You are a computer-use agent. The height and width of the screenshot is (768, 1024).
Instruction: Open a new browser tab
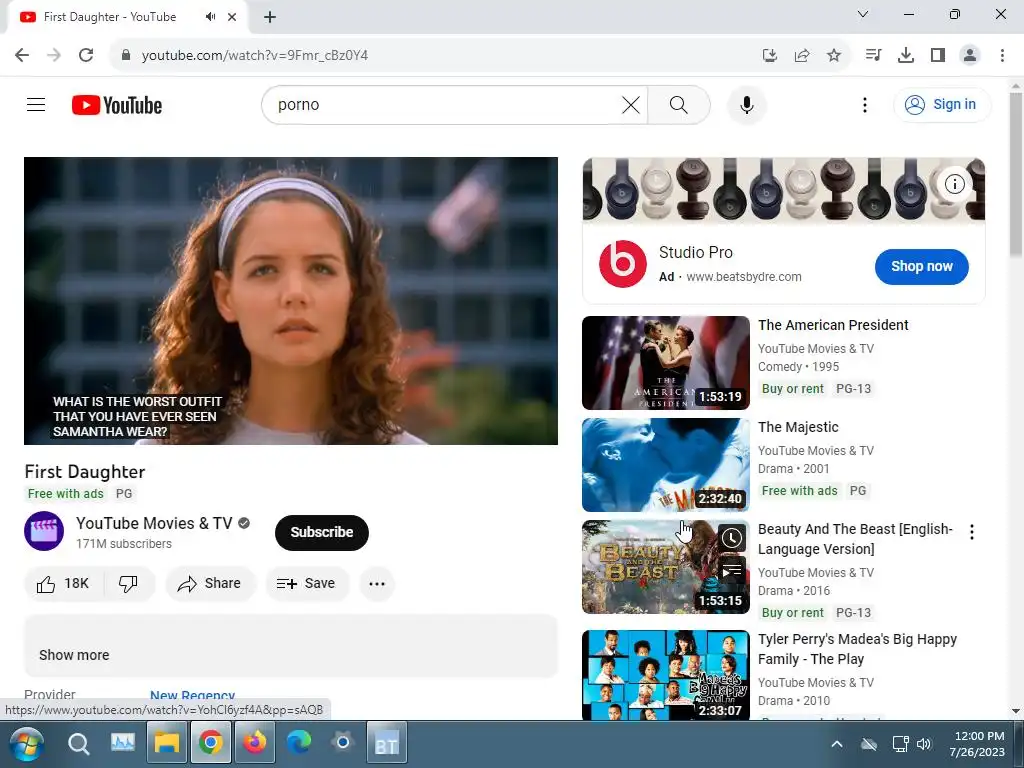tap(270, 17)
